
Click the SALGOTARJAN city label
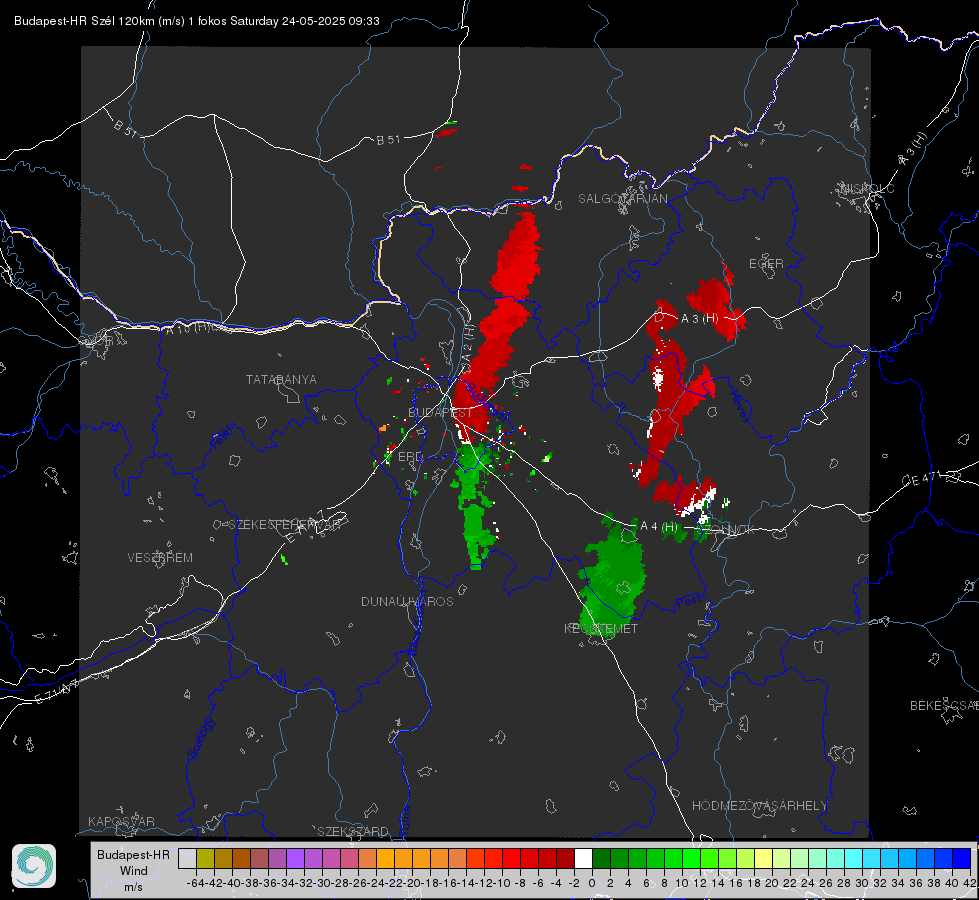click(x=622, y=199)
